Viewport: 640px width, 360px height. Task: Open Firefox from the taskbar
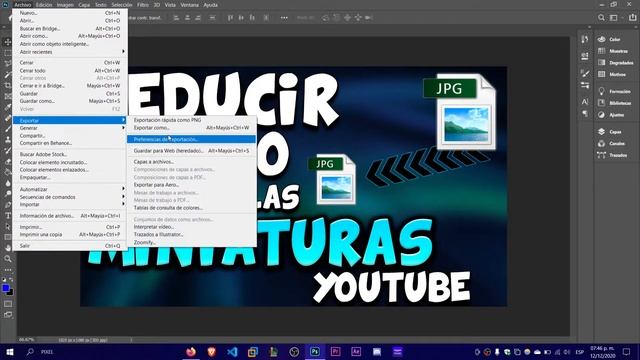pyautogui.click(x=191, y=351)
